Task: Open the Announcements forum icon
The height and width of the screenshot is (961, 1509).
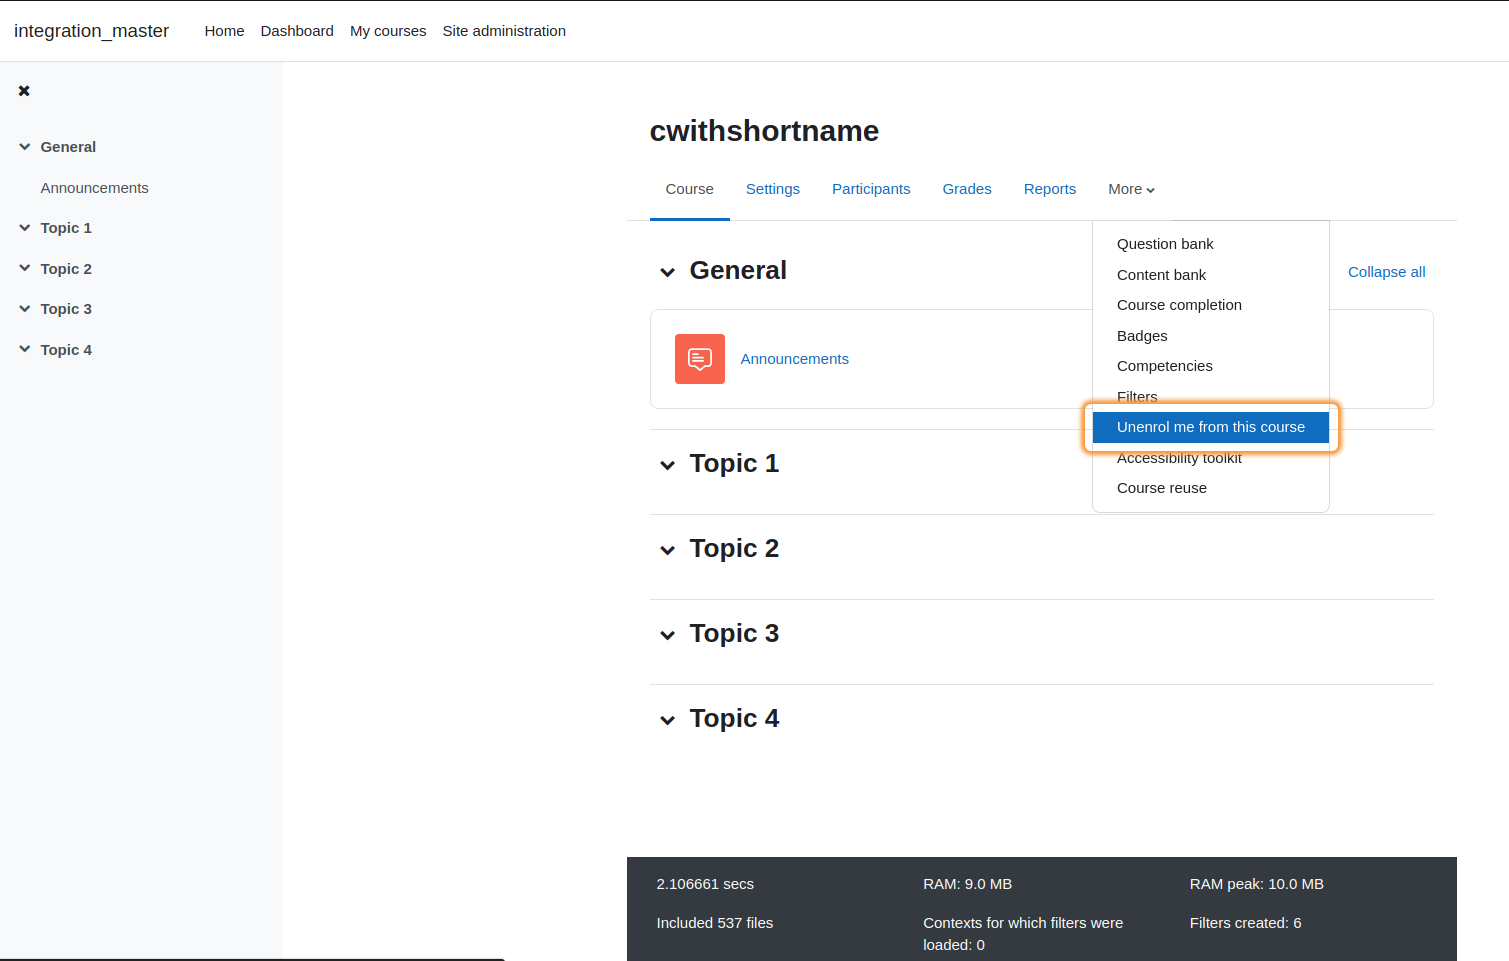Action: [x=700, y=359]
